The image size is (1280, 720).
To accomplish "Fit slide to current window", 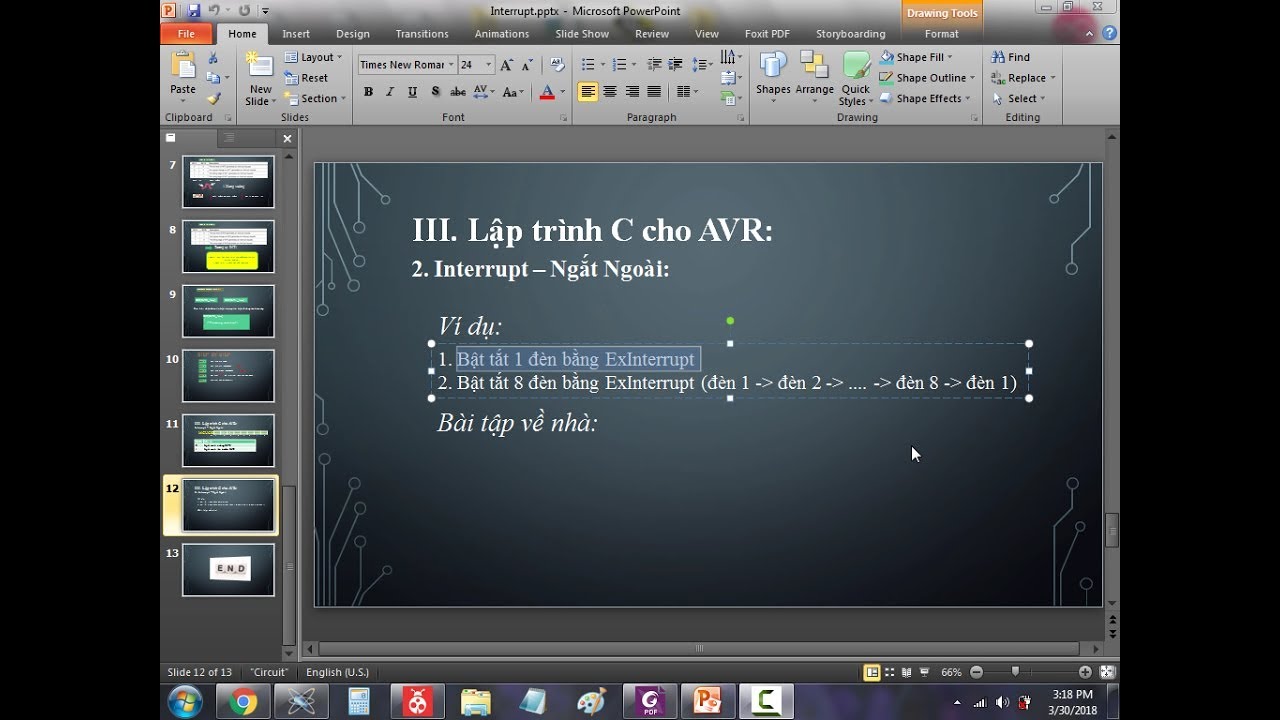I will [x=1107, y=672].
